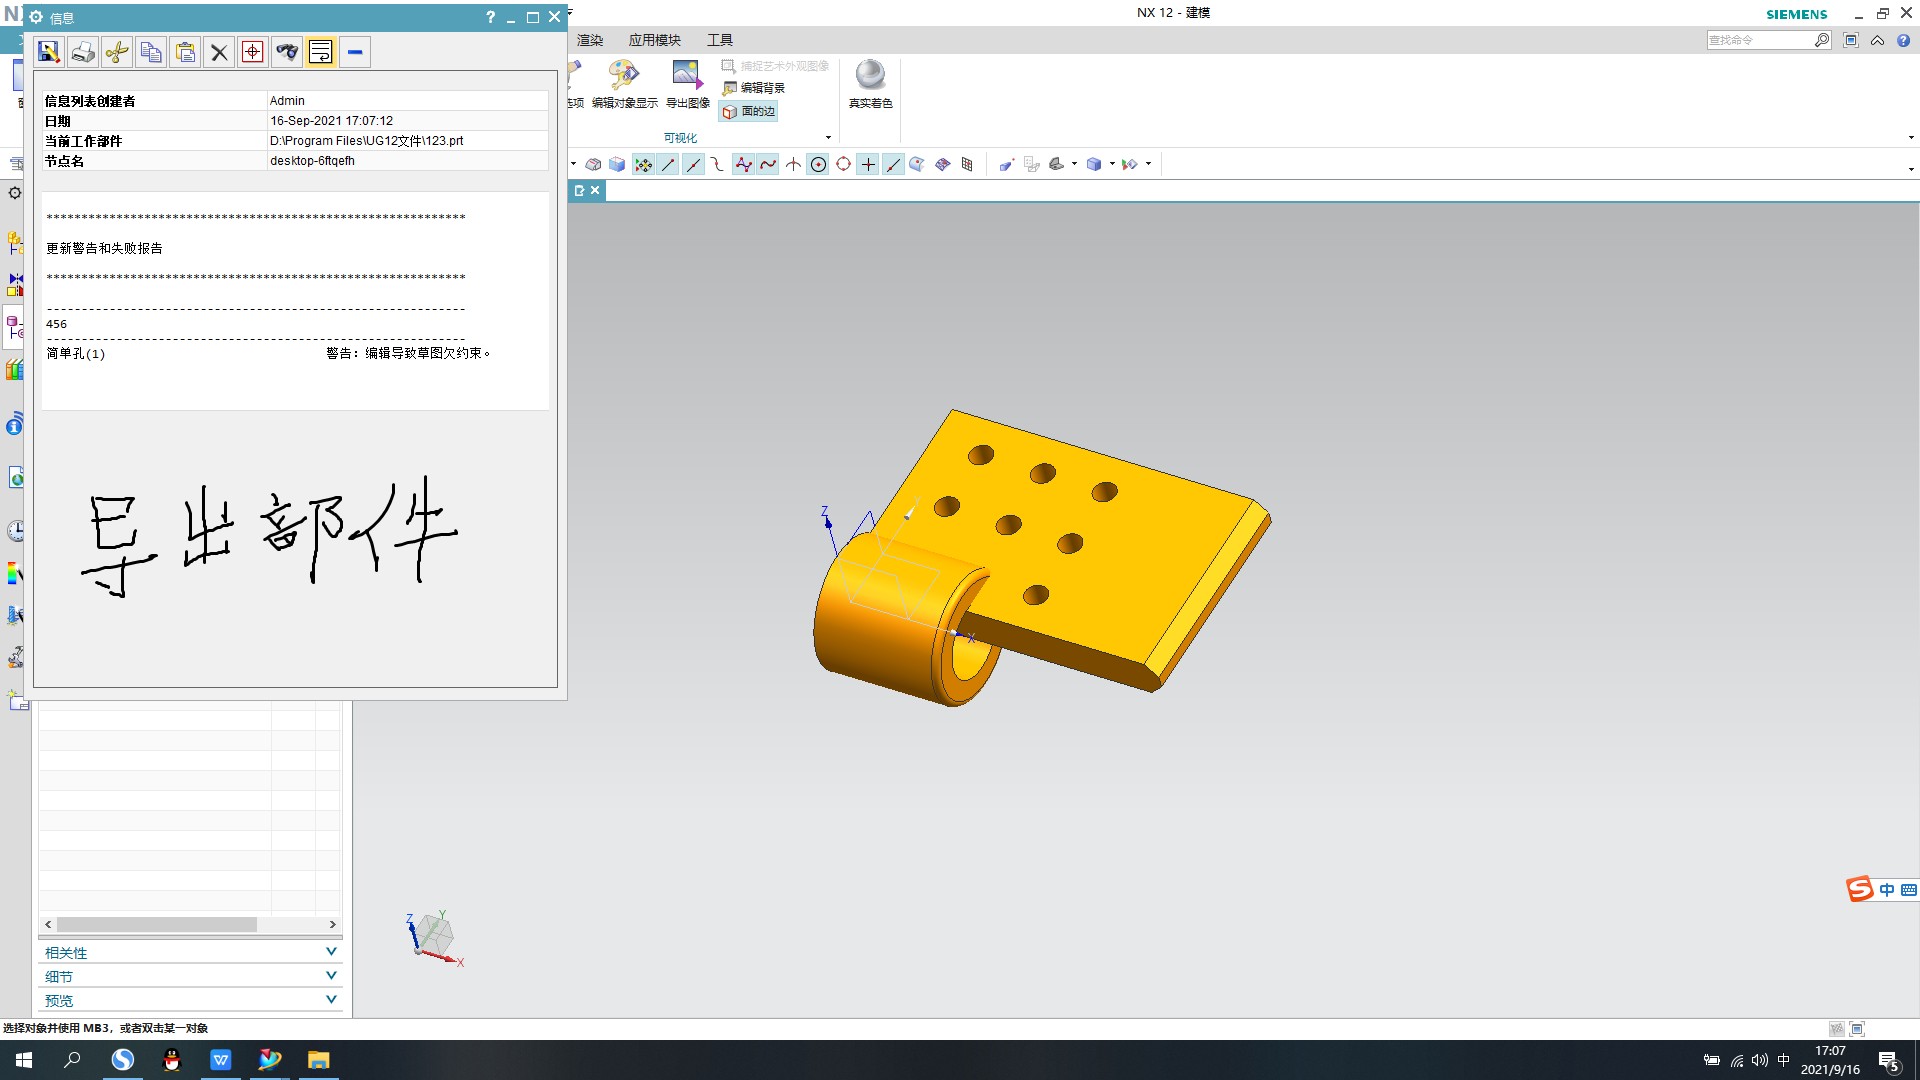Image resolution: width=1920 pixels, height=1080 pixels.
Task: Click Export Image (导出图像)
Action: 688,84
